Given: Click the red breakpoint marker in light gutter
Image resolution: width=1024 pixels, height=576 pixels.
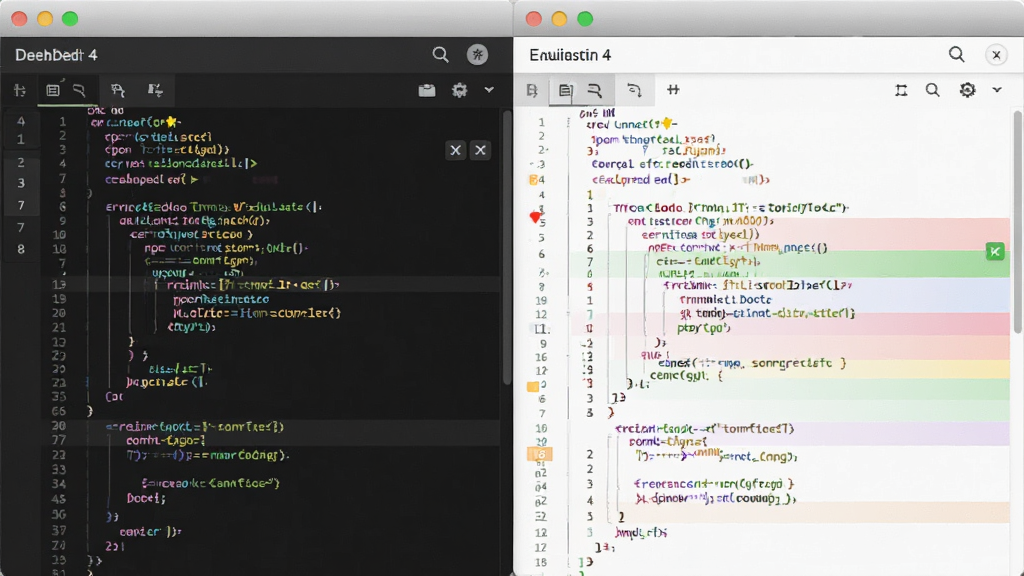Looking at the screenshot, I should point(536,217).
